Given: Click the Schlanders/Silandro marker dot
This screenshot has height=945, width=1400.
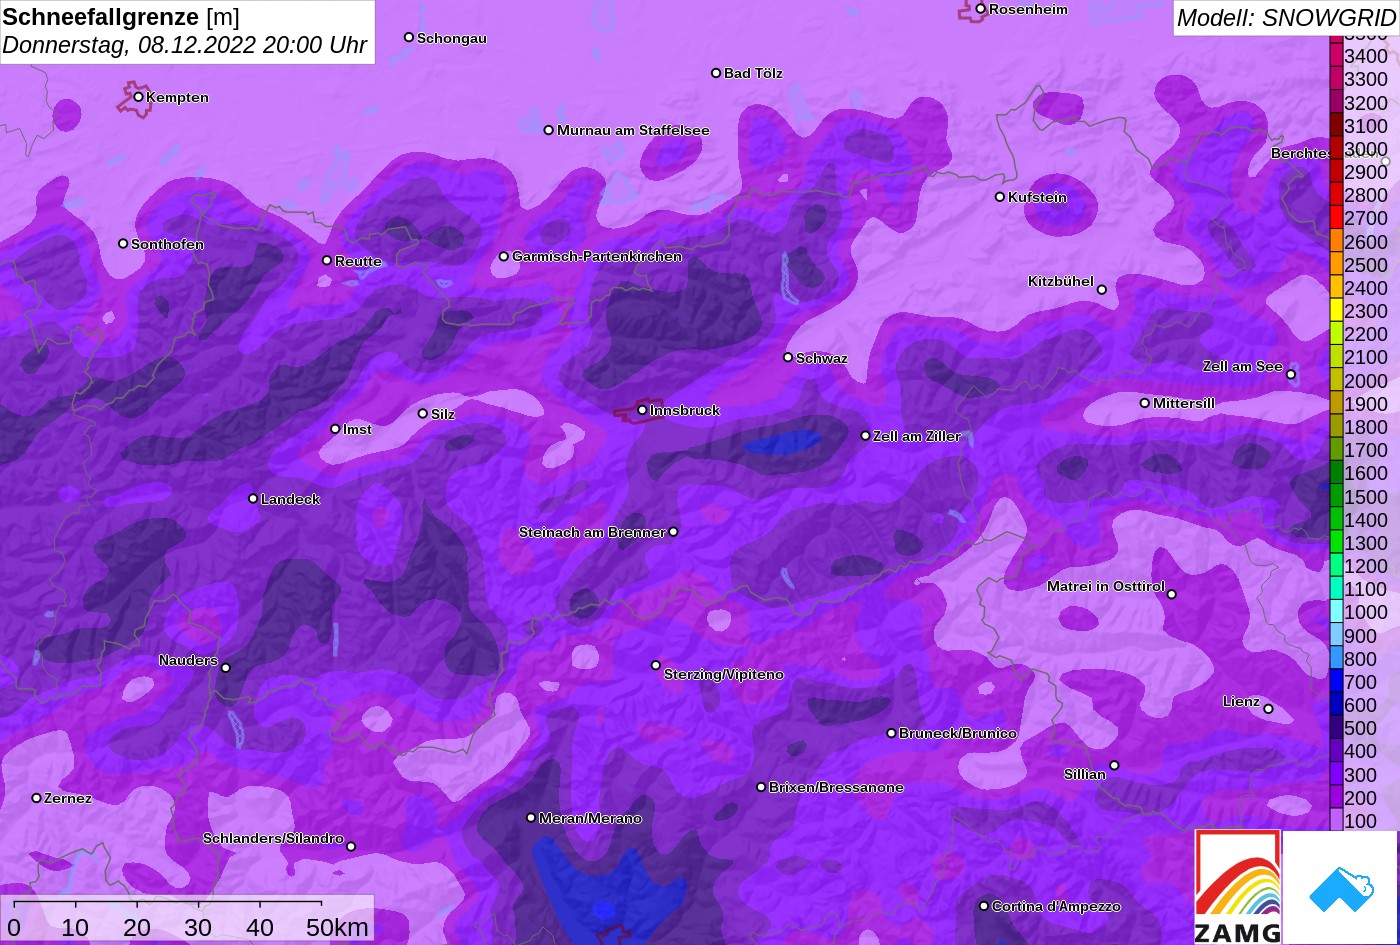Looking at the screenshot, I should (x=351, y=847).
